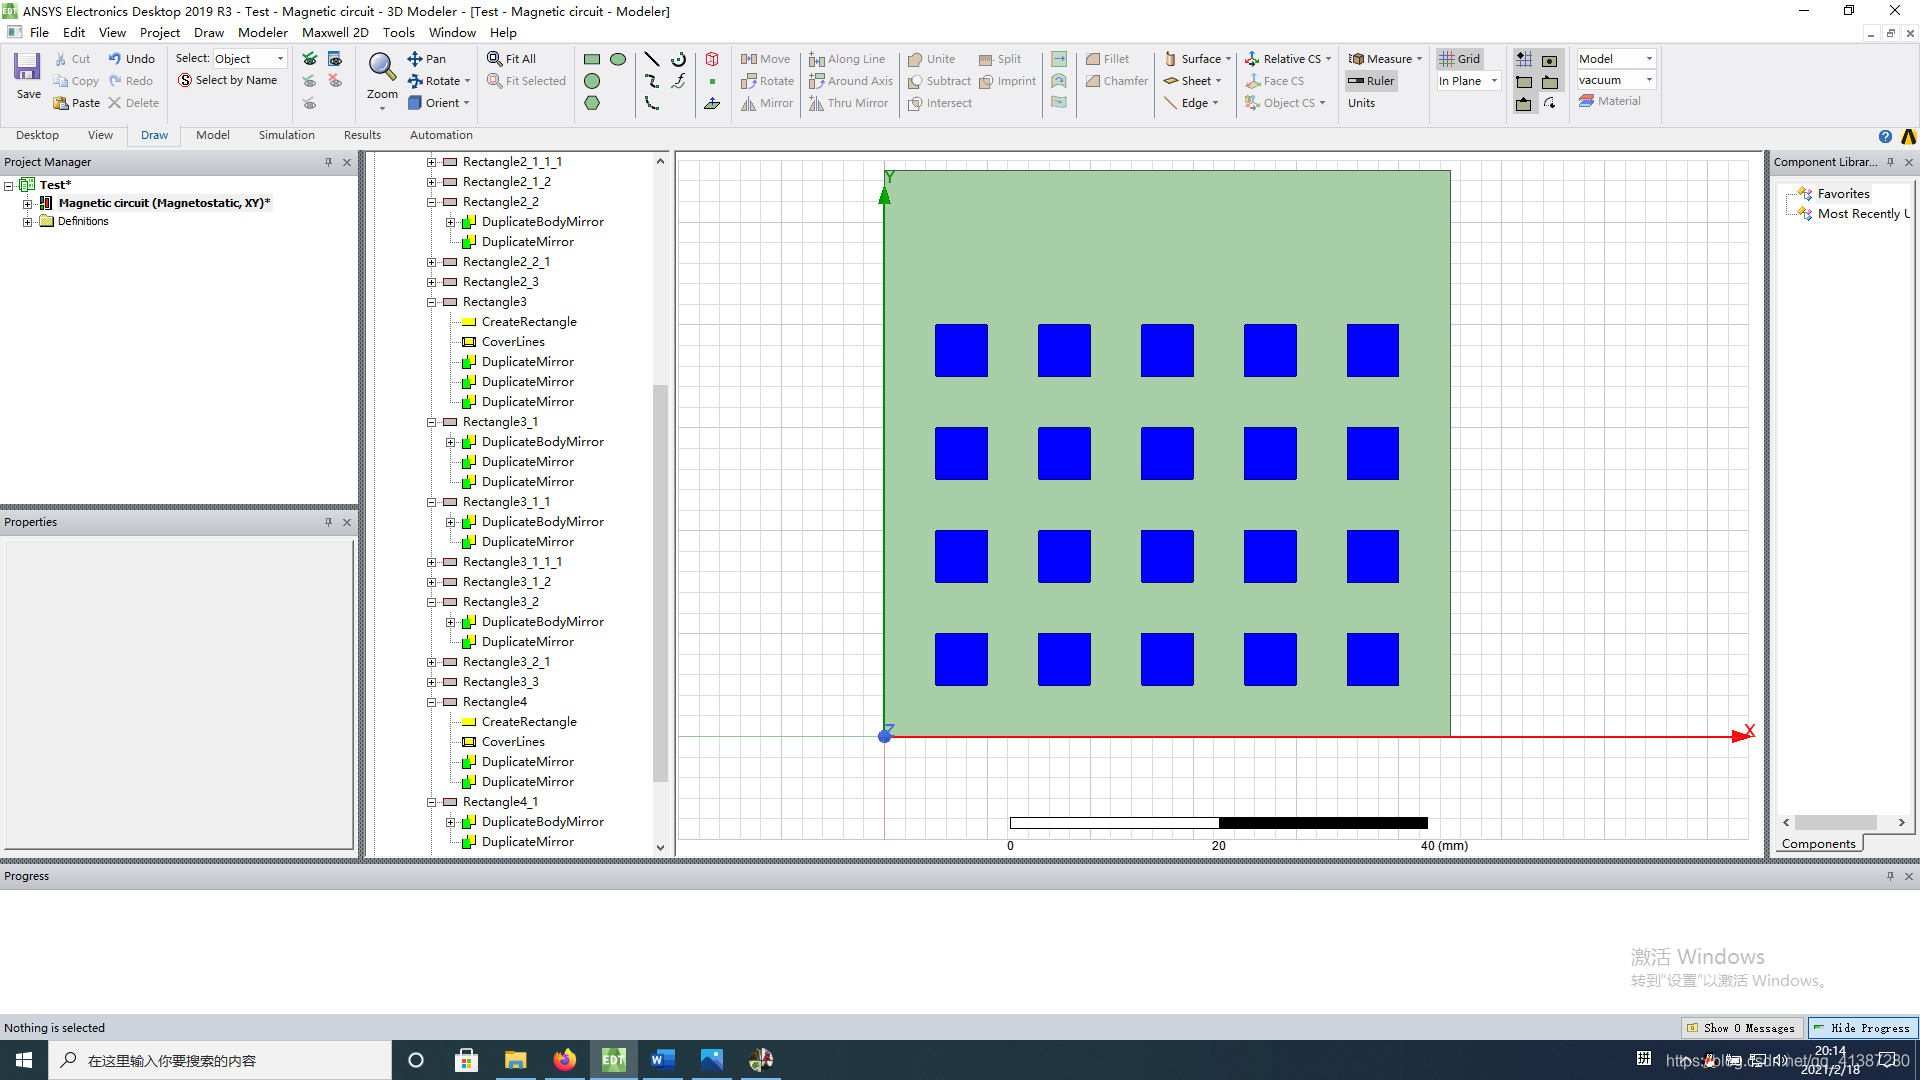Click the Windows taskbar search box
Screen dimensions: 1920x1080
pyautogui.click(x=220, y=1060)
